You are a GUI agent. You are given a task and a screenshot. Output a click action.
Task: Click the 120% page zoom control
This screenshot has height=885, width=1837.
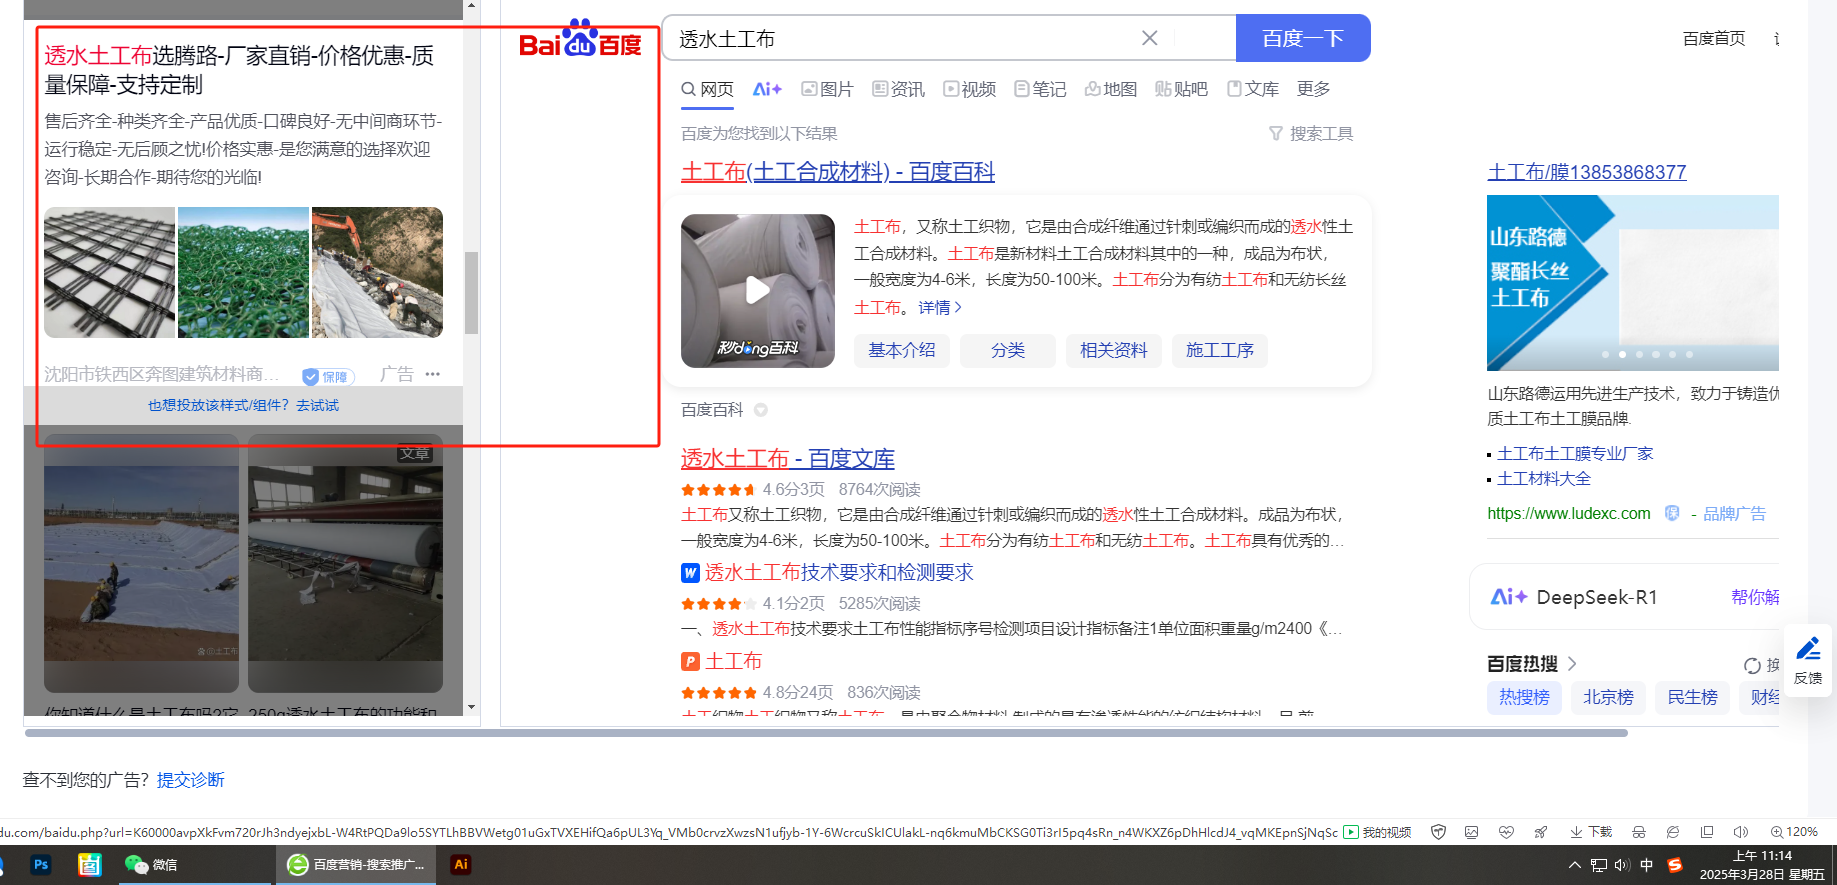[x=1794, y=832]
